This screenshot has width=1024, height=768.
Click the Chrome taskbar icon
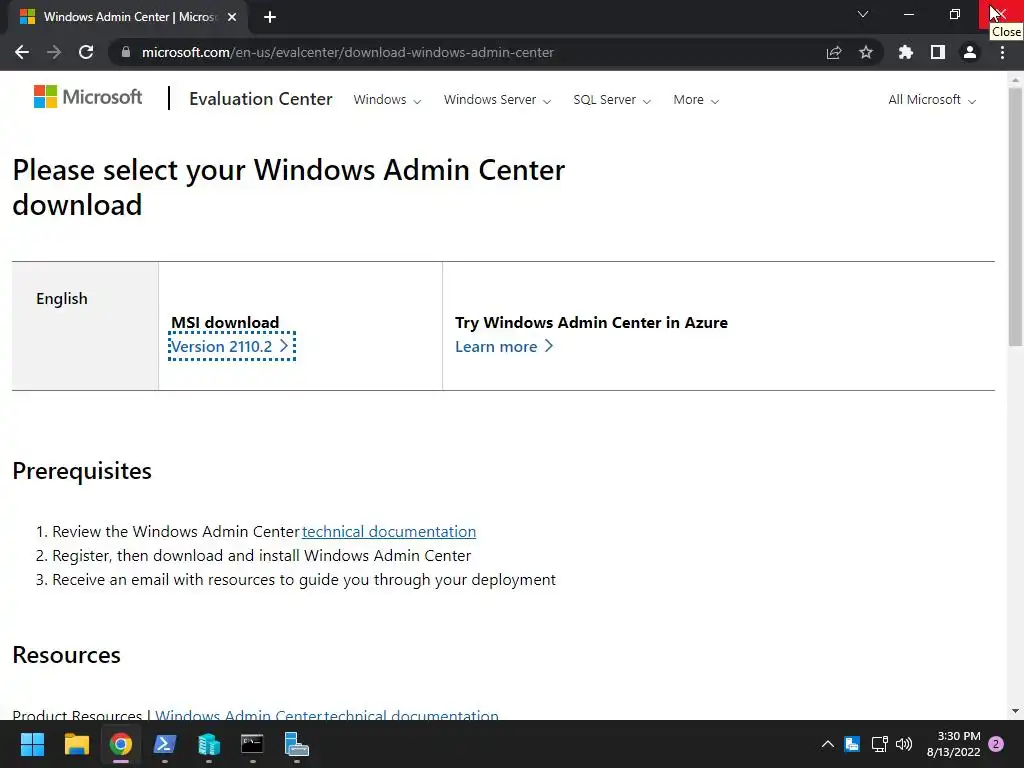tap(121, 744)
